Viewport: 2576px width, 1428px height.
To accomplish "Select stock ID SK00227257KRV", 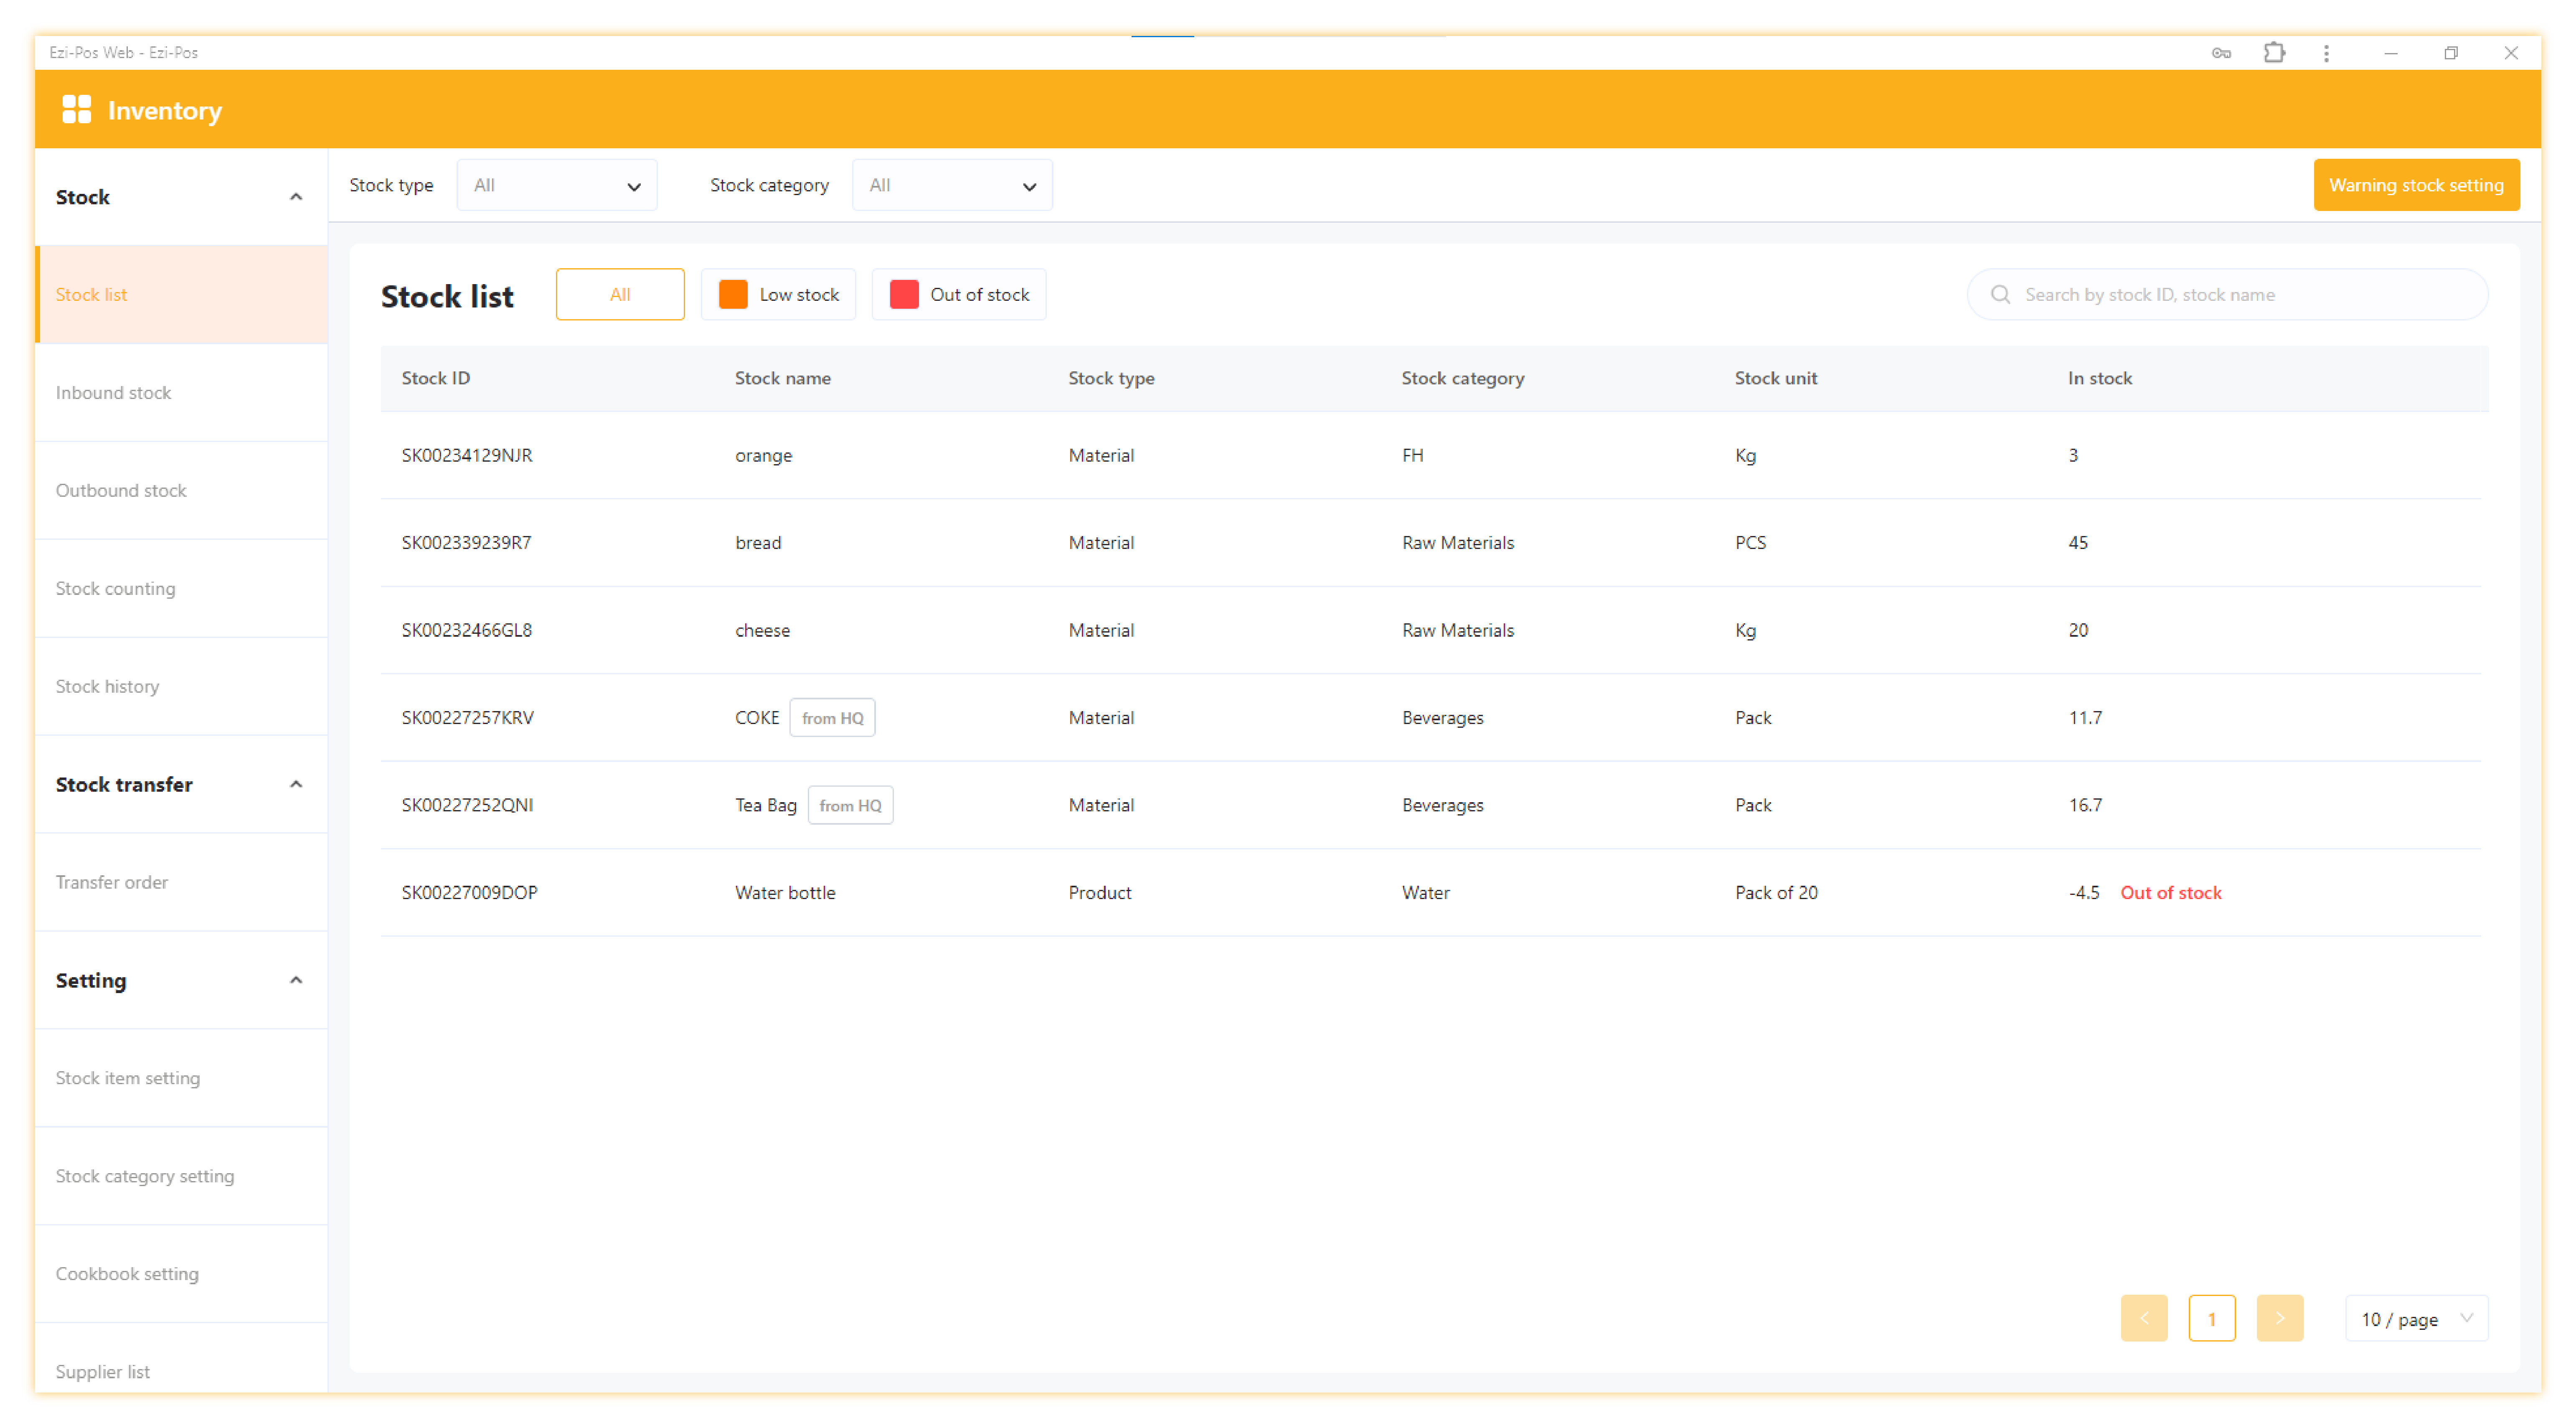I will 468,718.
